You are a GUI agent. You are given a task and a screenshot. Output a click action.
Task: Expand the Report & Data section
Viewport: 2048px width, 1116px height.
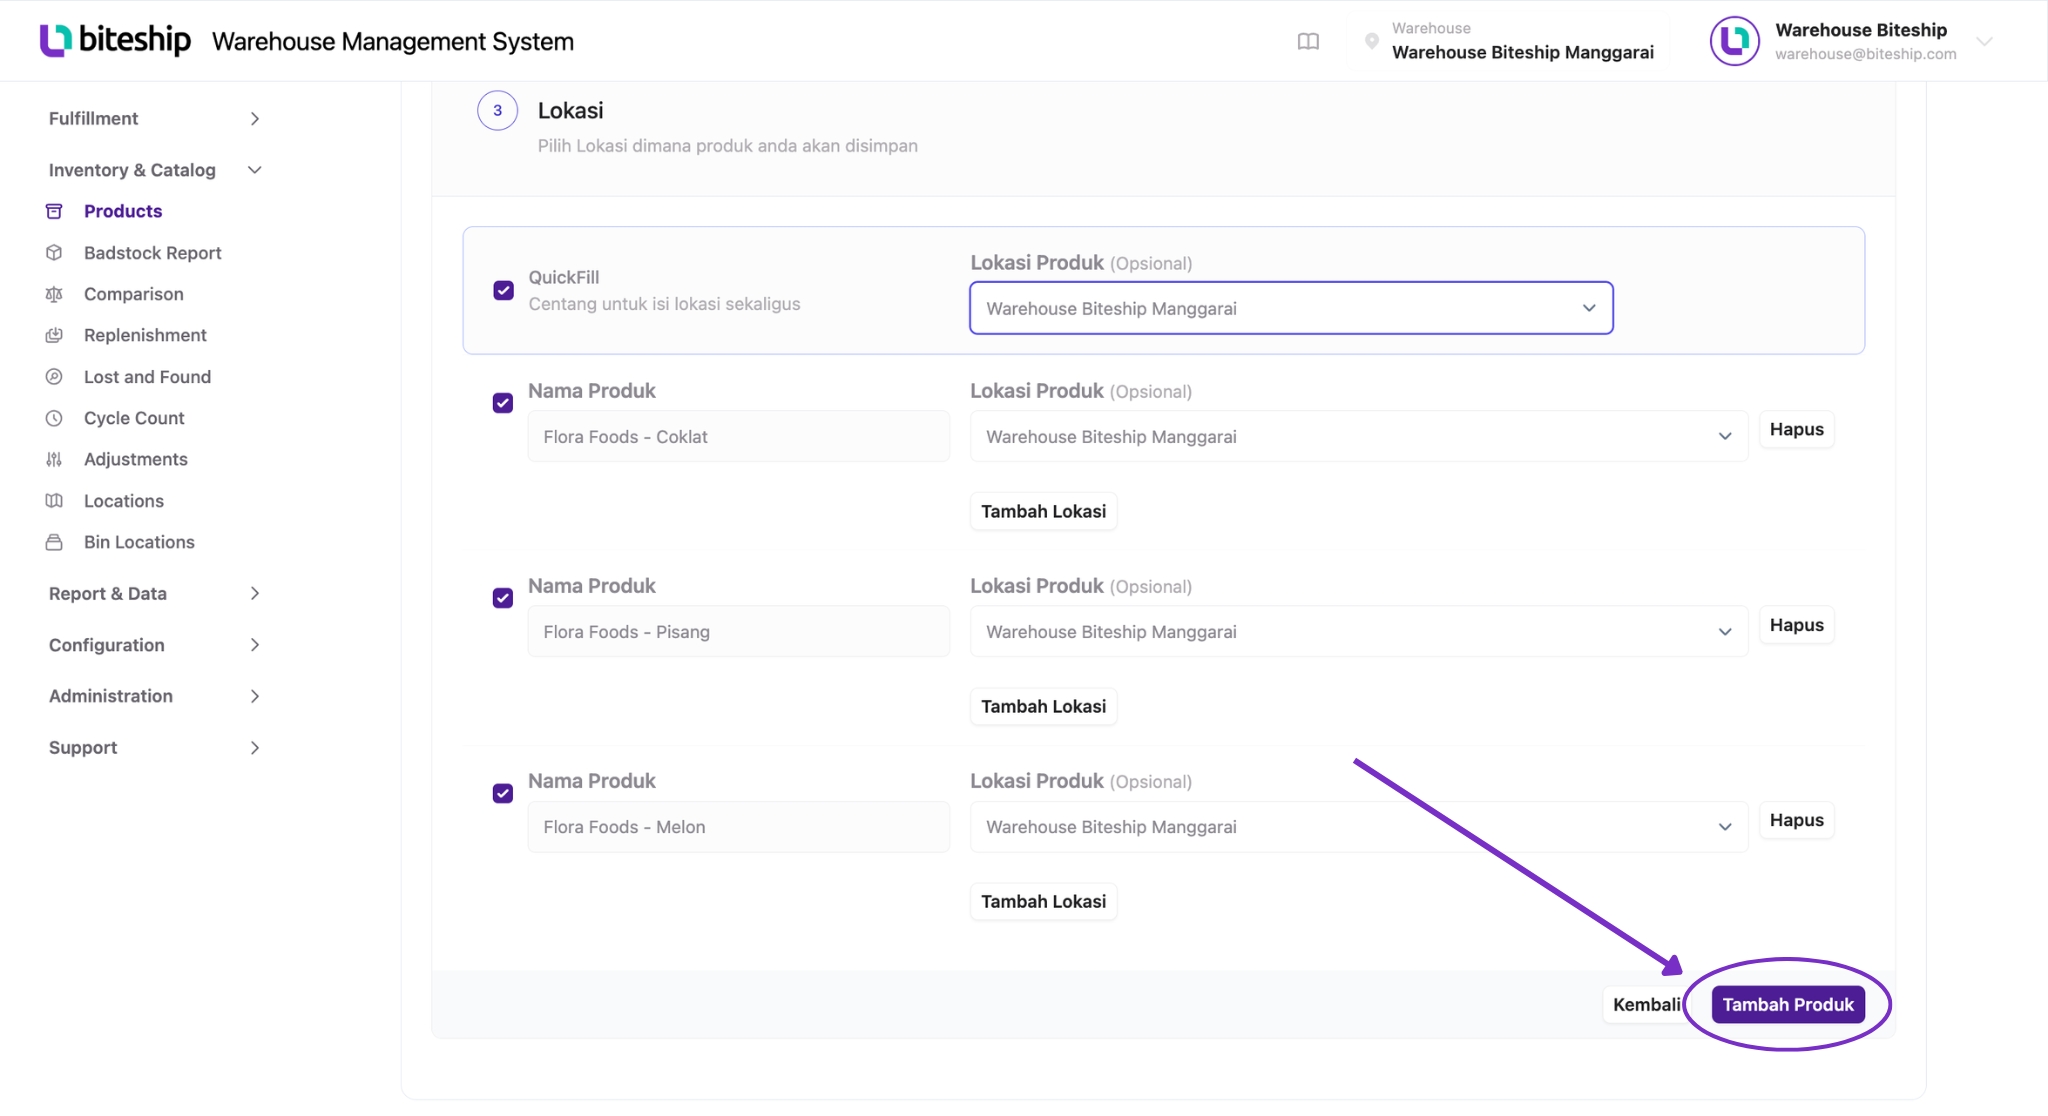(x=155, y=593)
